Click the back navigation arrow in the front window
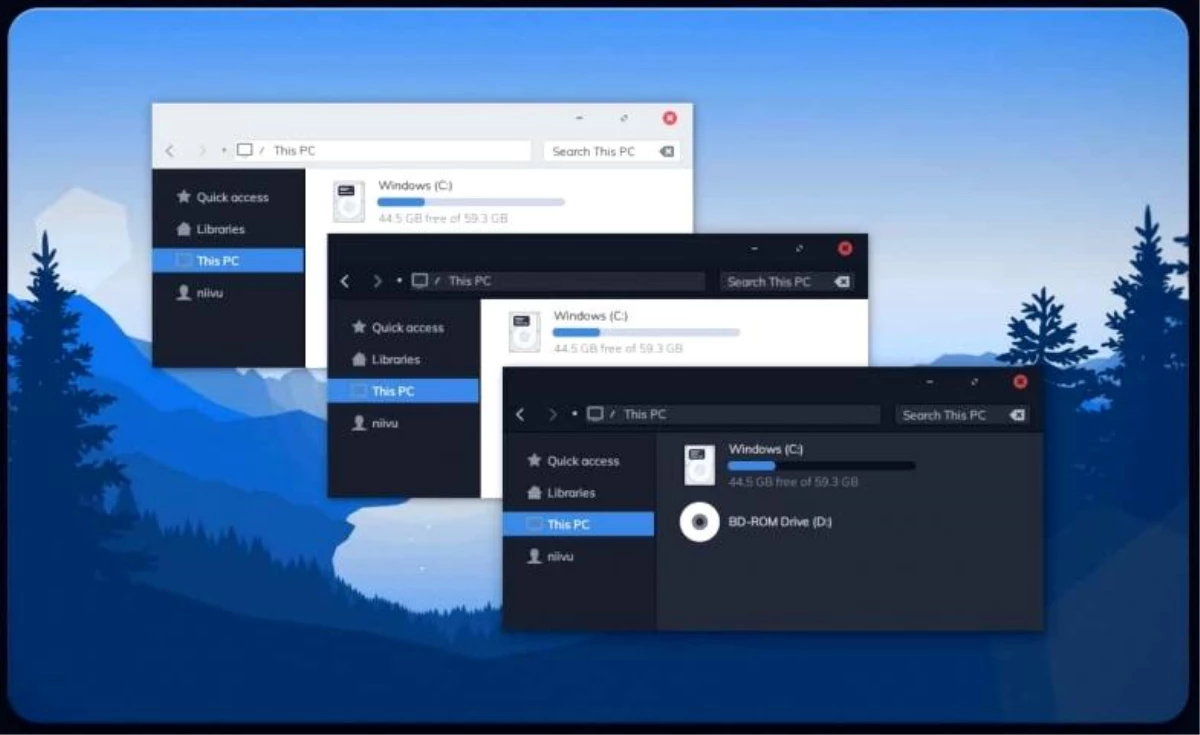1200x735 pixels. point(519,414)
